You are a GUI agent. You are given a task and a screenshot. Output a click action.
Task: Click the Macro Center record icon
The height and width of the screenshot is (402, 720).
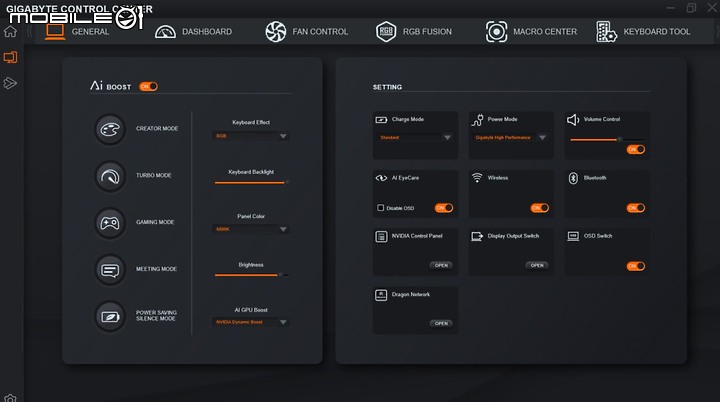(x=496, y=32)
